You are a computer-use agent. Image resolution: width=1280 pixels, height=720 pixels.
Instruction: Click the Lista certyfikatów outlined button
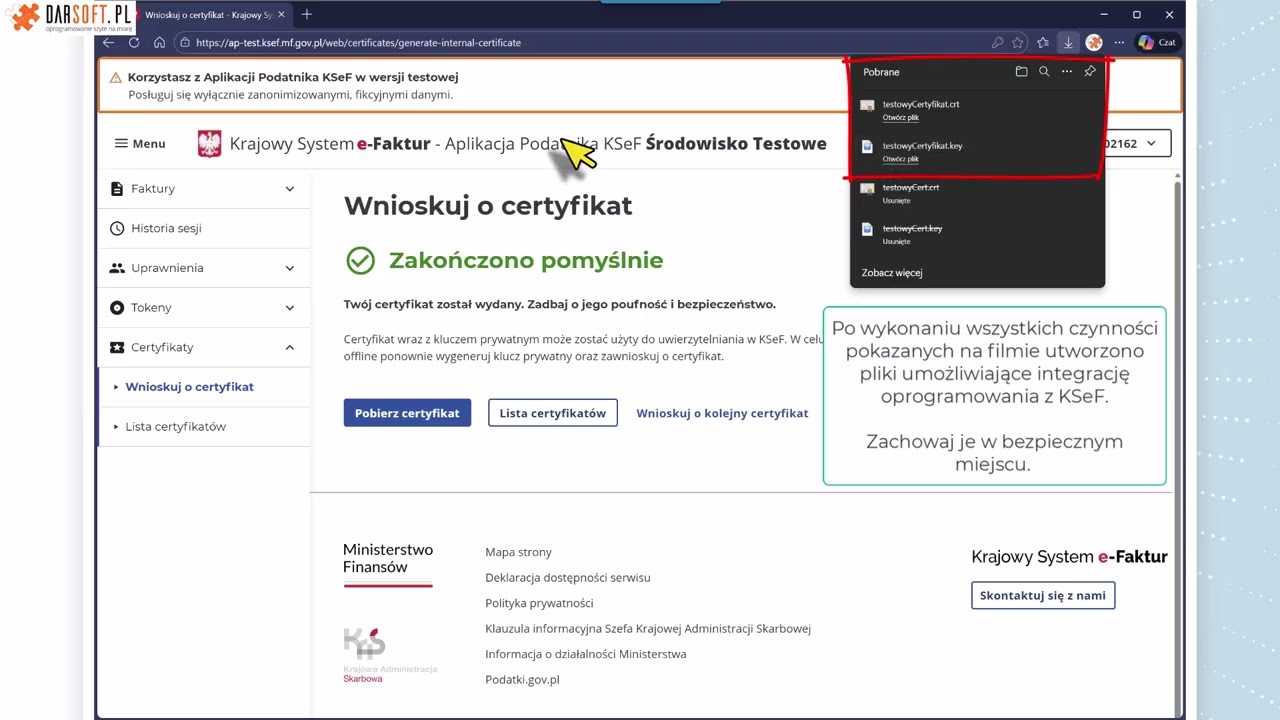point(553,413)
